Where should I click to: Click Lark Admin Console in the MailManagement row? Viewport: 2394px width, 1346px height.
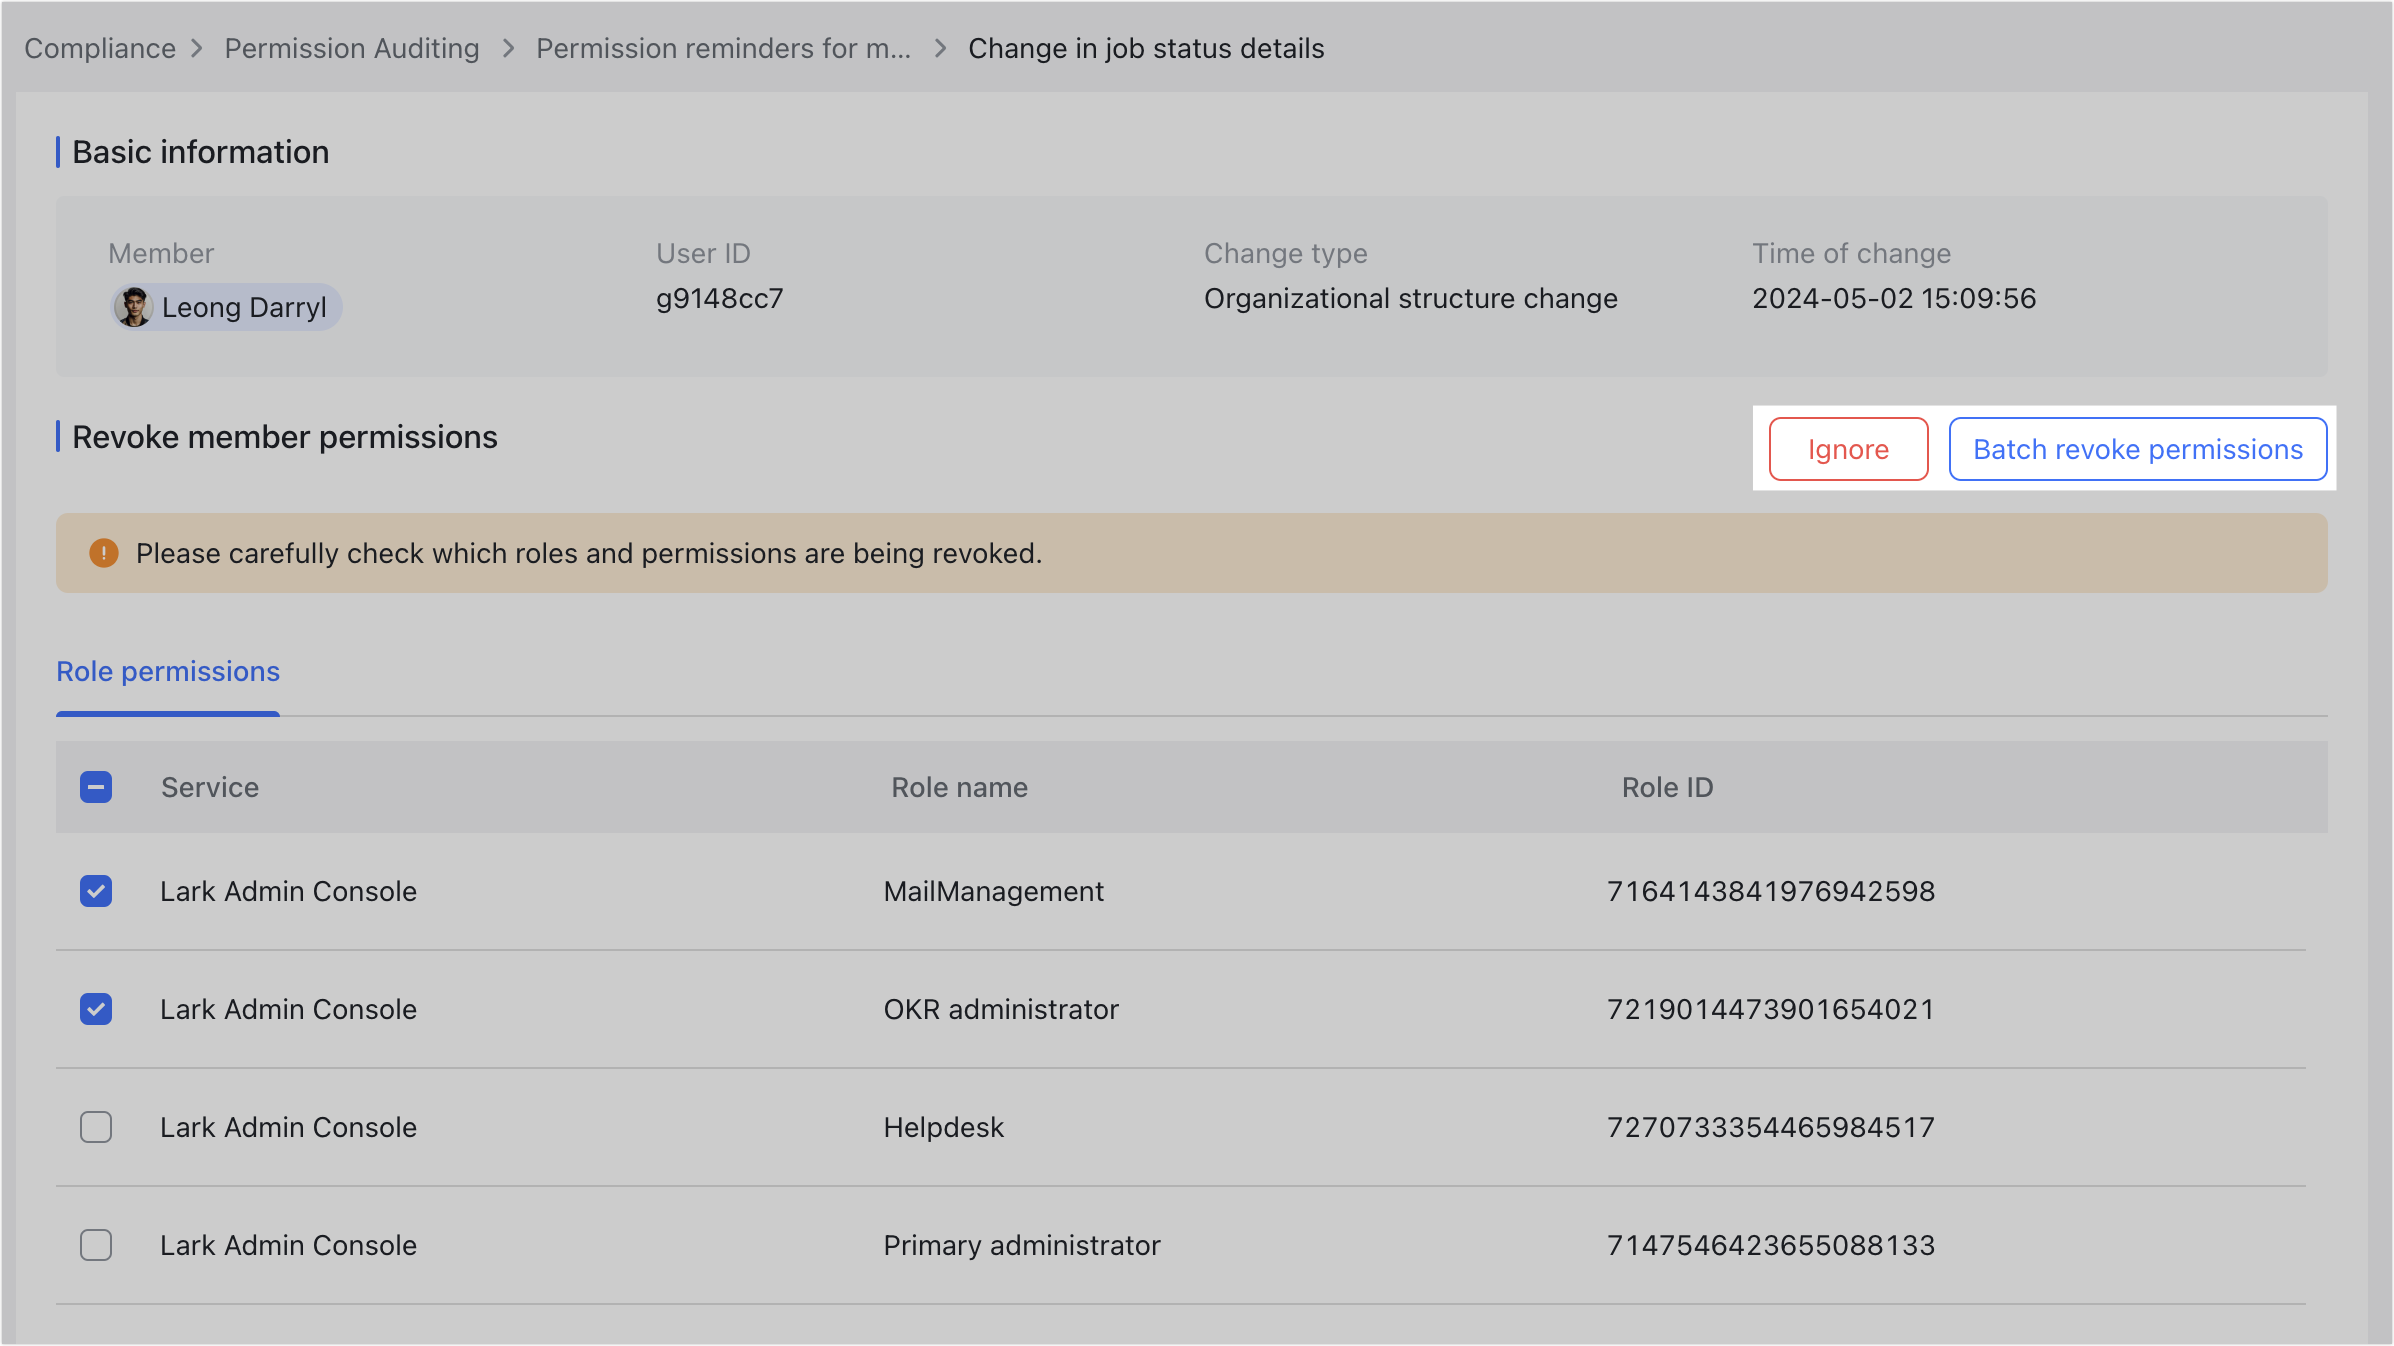(x=287, y=891)
